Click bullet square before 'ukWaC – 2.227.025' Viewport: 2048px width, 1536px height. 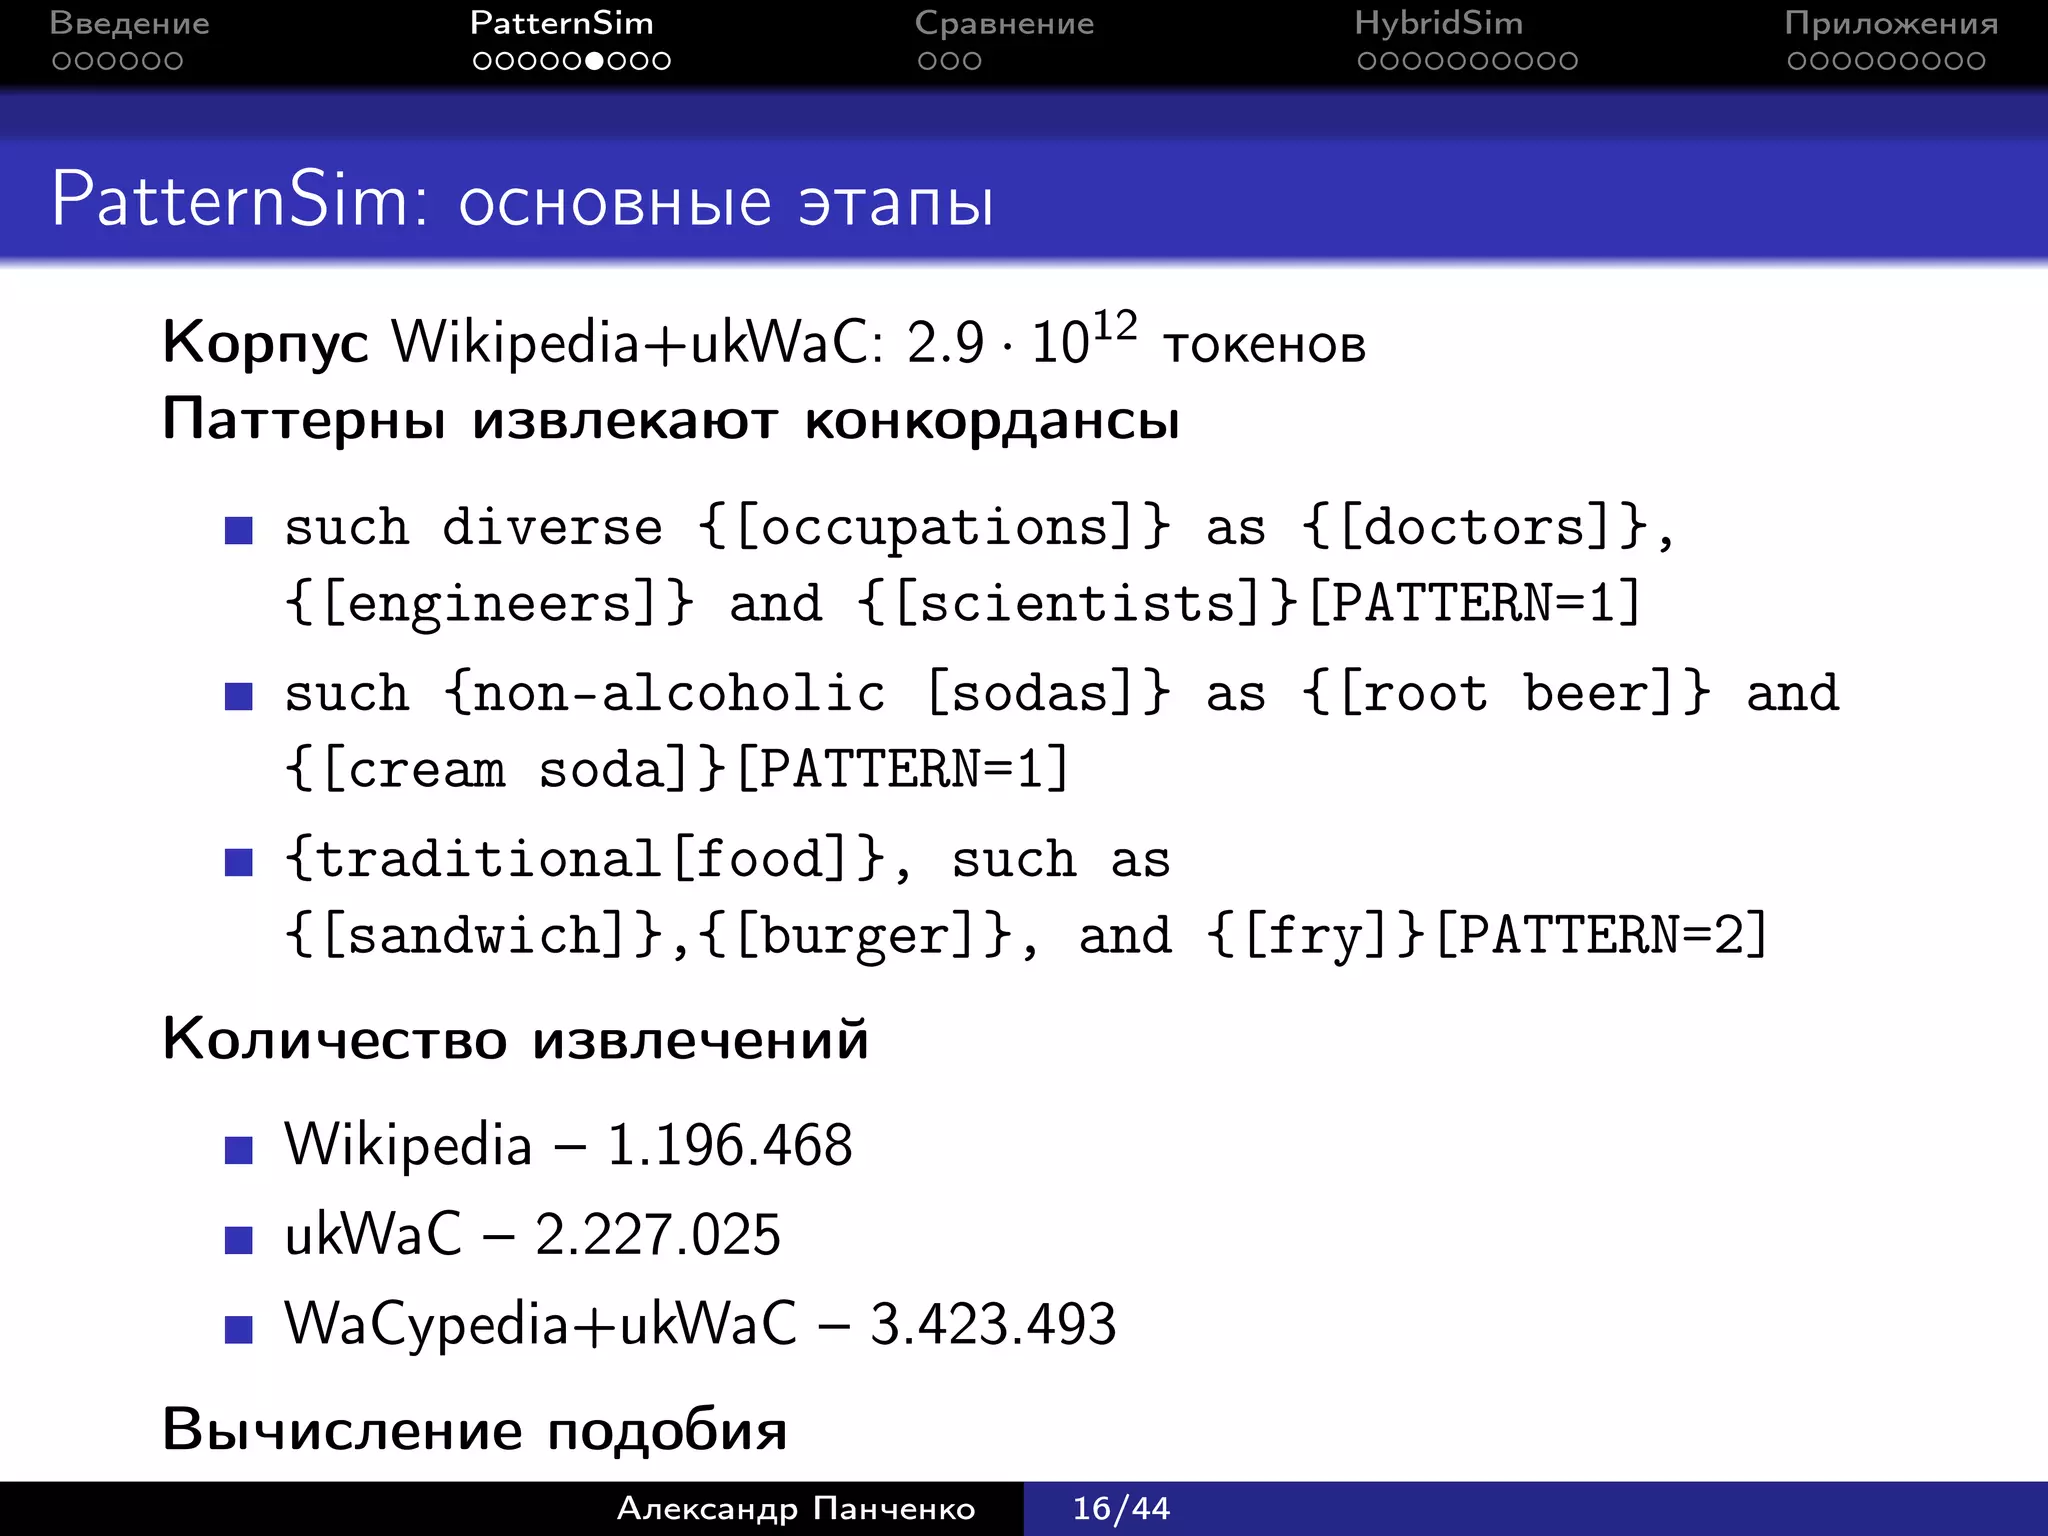239,1240
